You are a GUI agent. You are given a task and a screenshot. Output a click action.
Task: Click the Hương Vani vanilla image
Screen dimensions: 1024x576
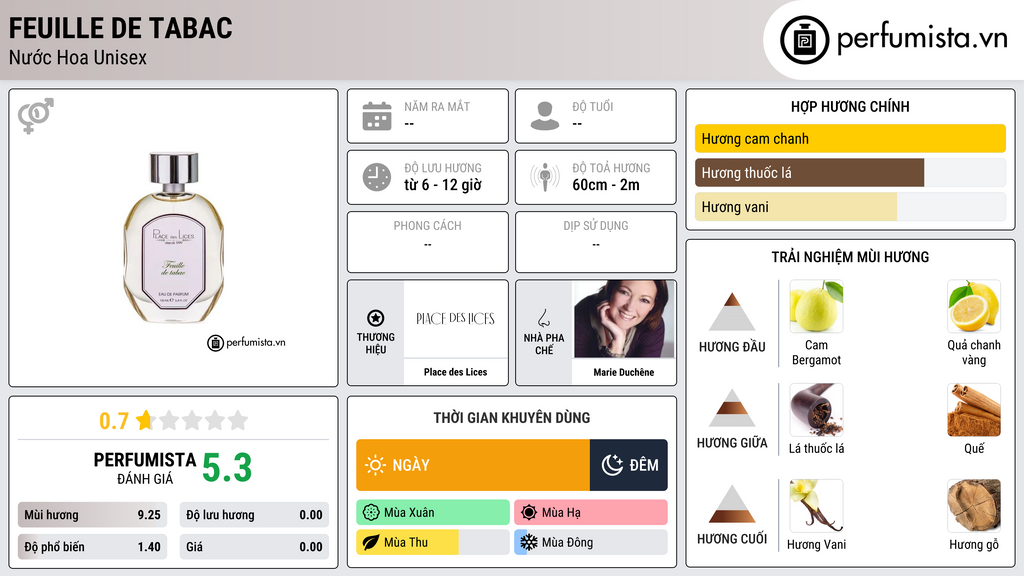[816, 505]
